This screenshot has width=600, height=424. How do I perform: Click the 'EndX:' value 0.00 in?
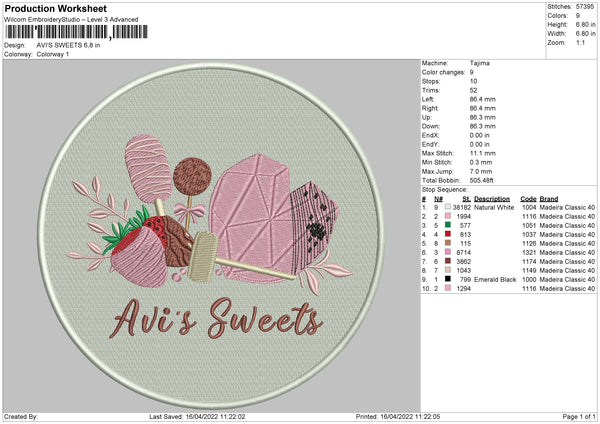tap(479, 135)
